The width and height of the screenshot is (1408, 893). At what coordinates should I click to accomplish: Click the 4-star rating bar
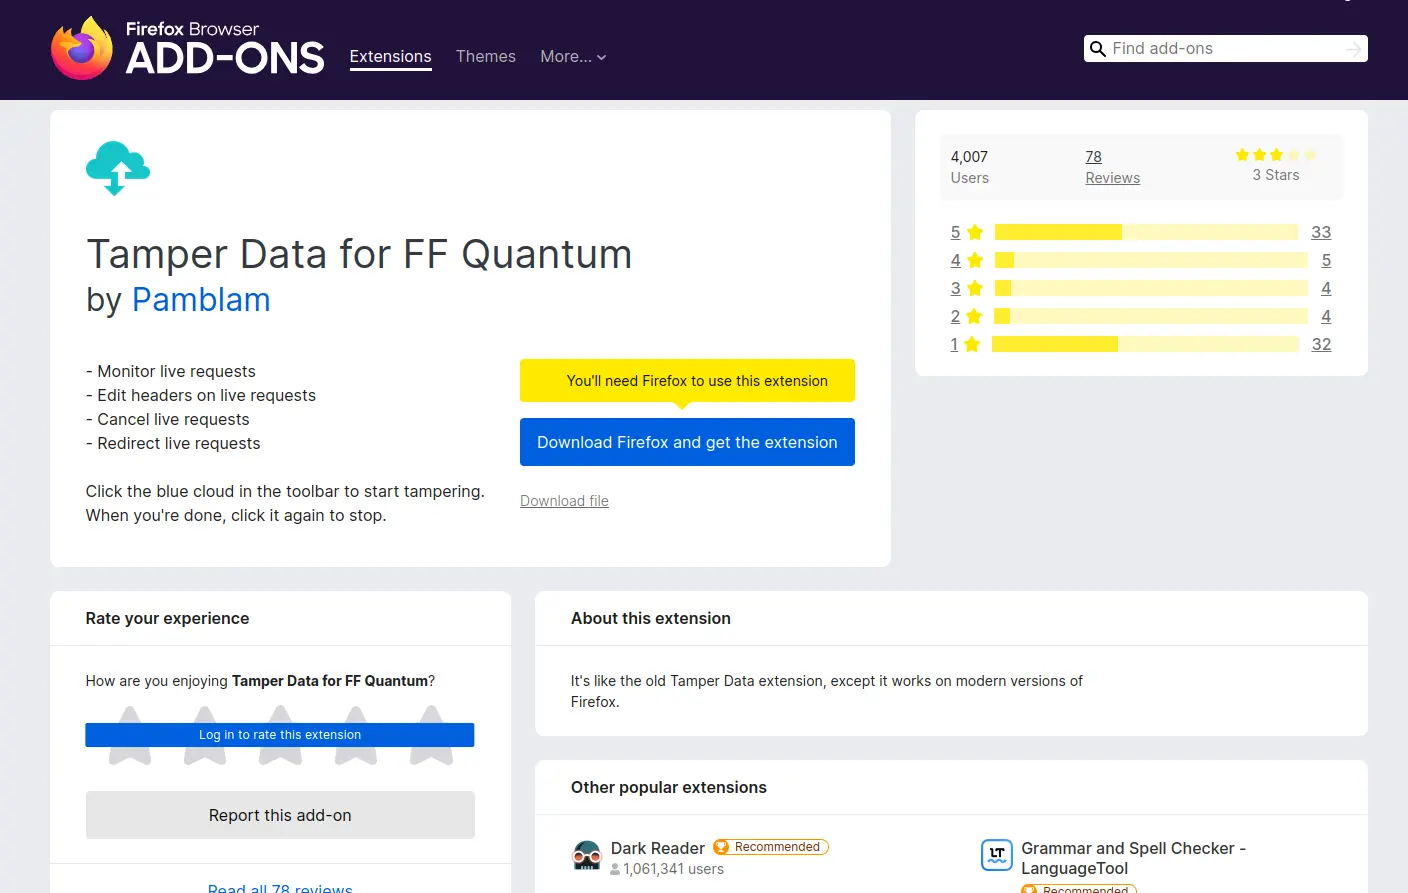[1151, 260]
